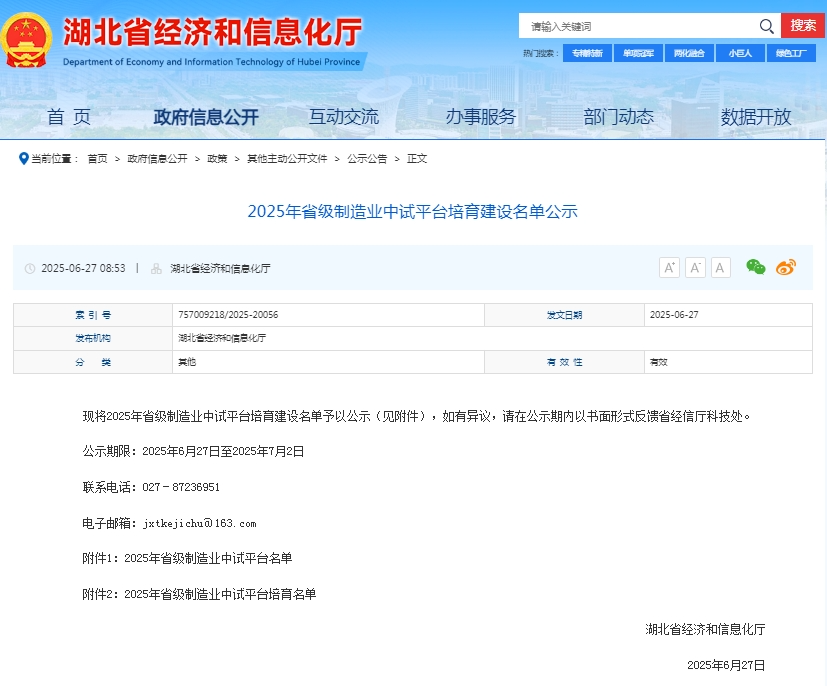The width and height of the screenshot is (827, 686).
Task: Click the location pin icon in breadcrumb
Action: tap(23, 158)
